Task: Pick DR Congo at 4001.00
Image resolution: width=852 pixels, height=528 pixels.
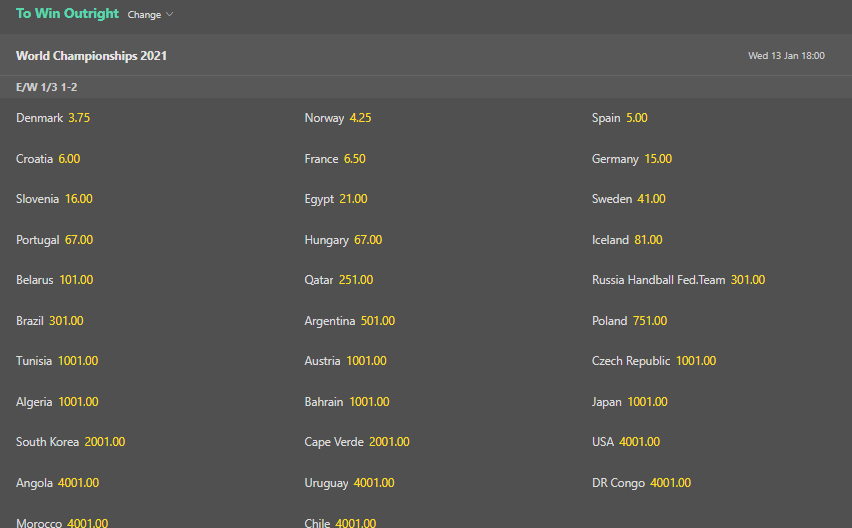Action: (x=641, y=483)
